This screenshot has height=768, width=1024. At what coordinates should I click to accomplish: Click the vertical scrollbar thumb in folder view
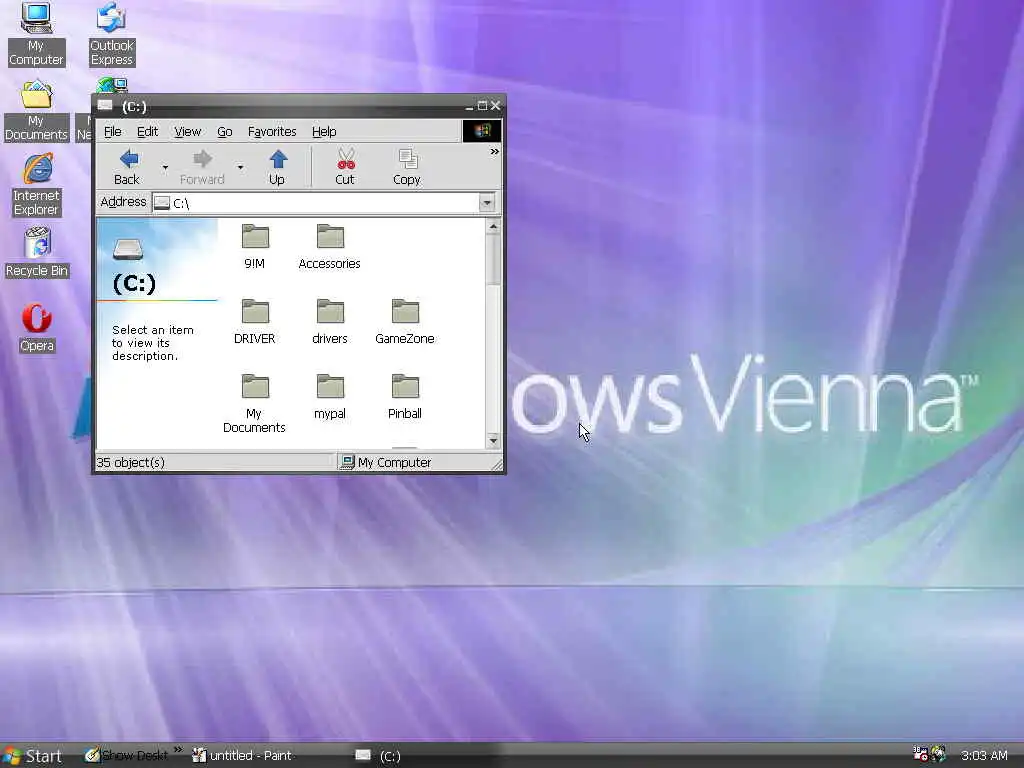pos(493,260)
